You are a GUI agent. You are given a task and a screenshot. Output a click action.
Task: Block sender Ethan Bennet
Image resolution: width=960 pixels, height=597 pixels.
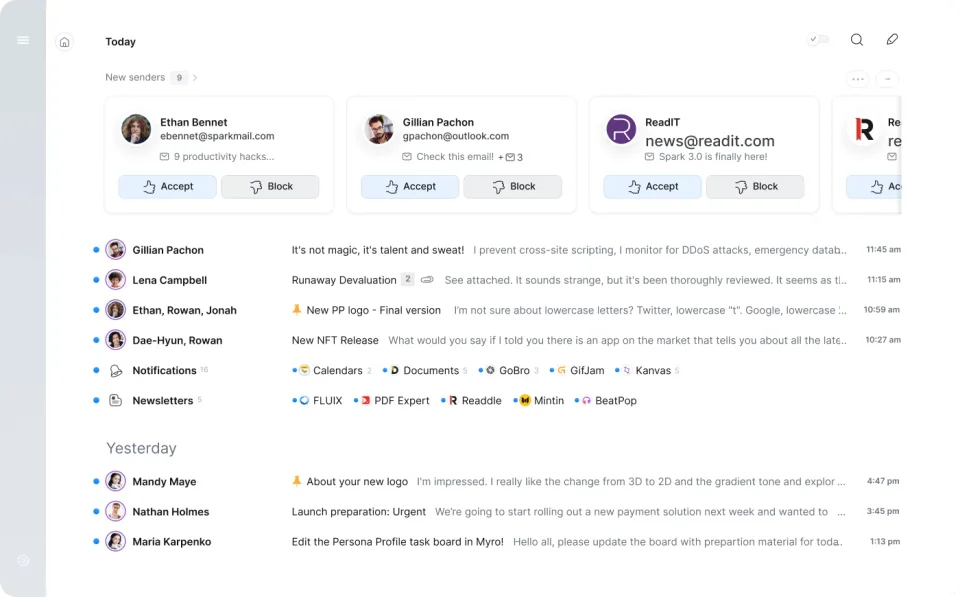click(x=270, y=187)
